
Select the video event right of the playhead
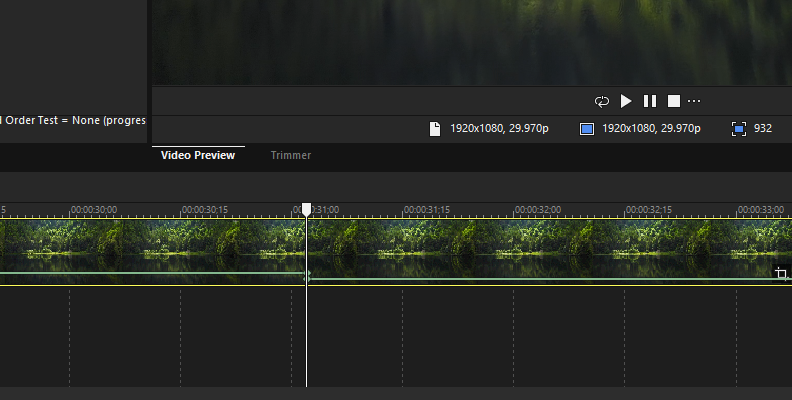click(550, 252)
